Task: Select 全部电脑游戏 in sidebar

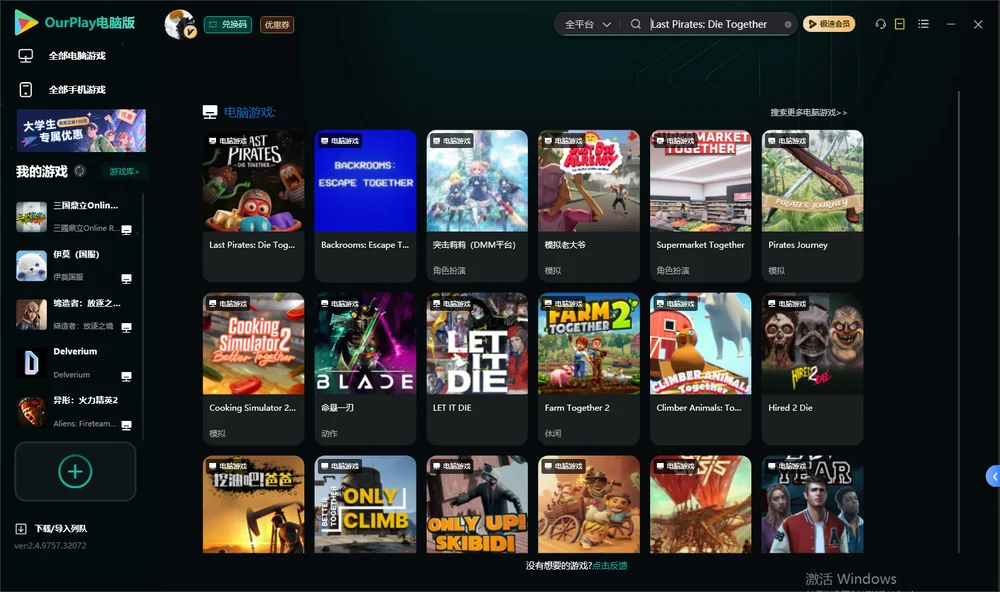Action: [77, 56]
